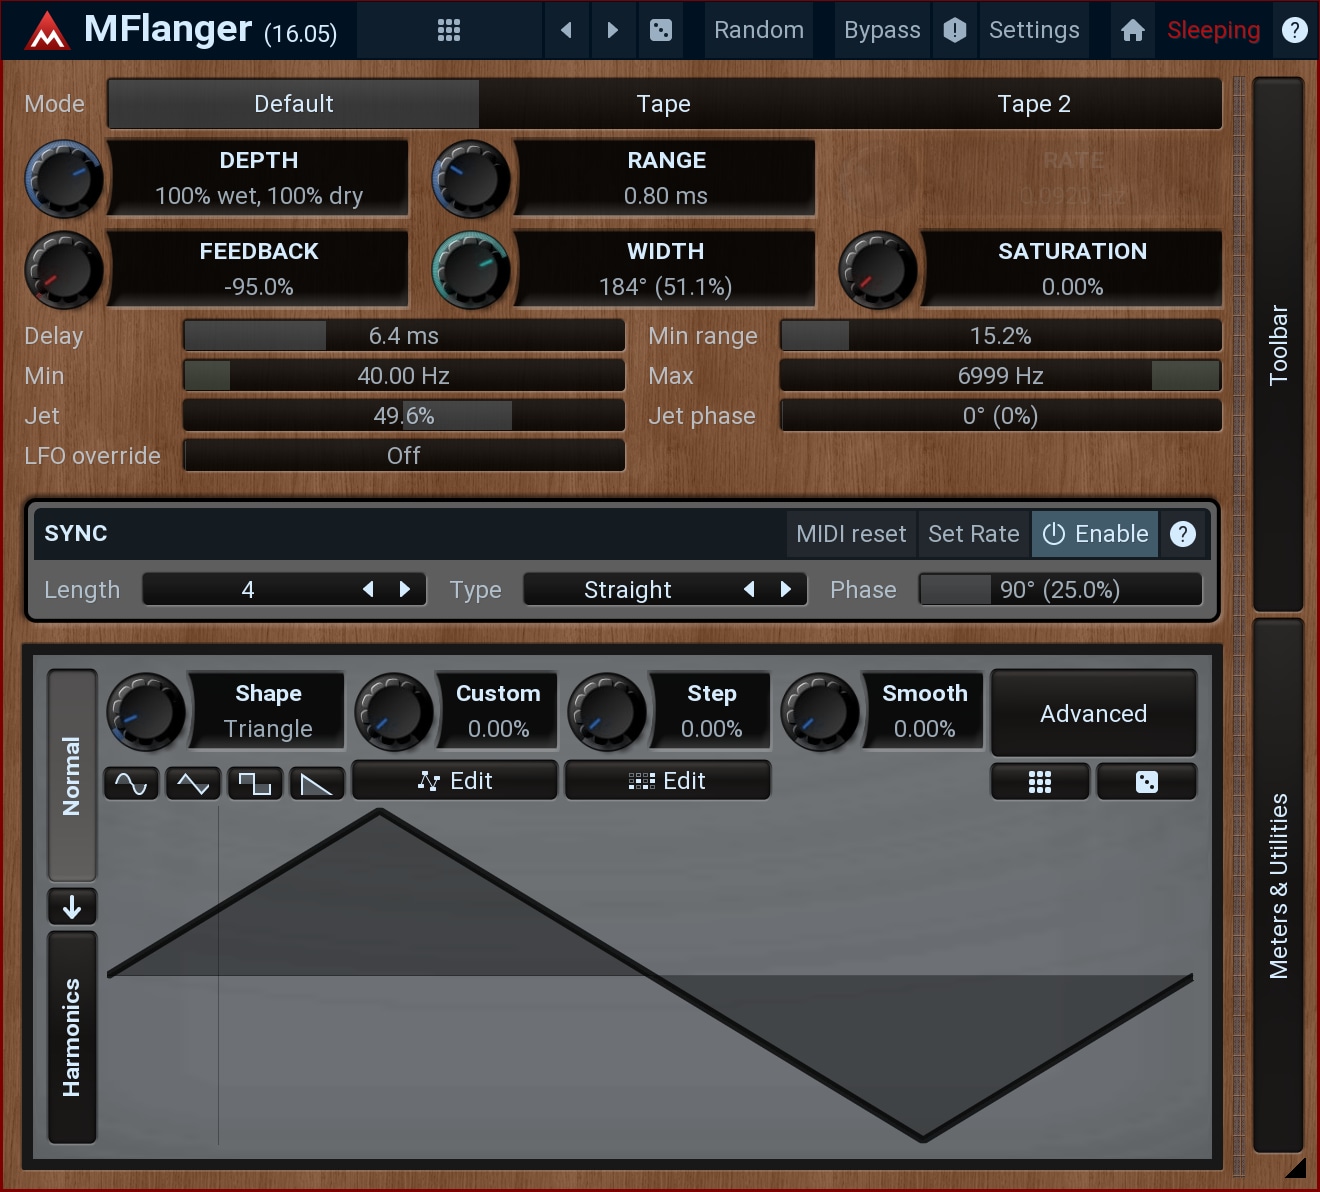Go to previous preset arrow
Image resolution: width=1320 pixels, height=1192 pixels.
coord(567,30)
